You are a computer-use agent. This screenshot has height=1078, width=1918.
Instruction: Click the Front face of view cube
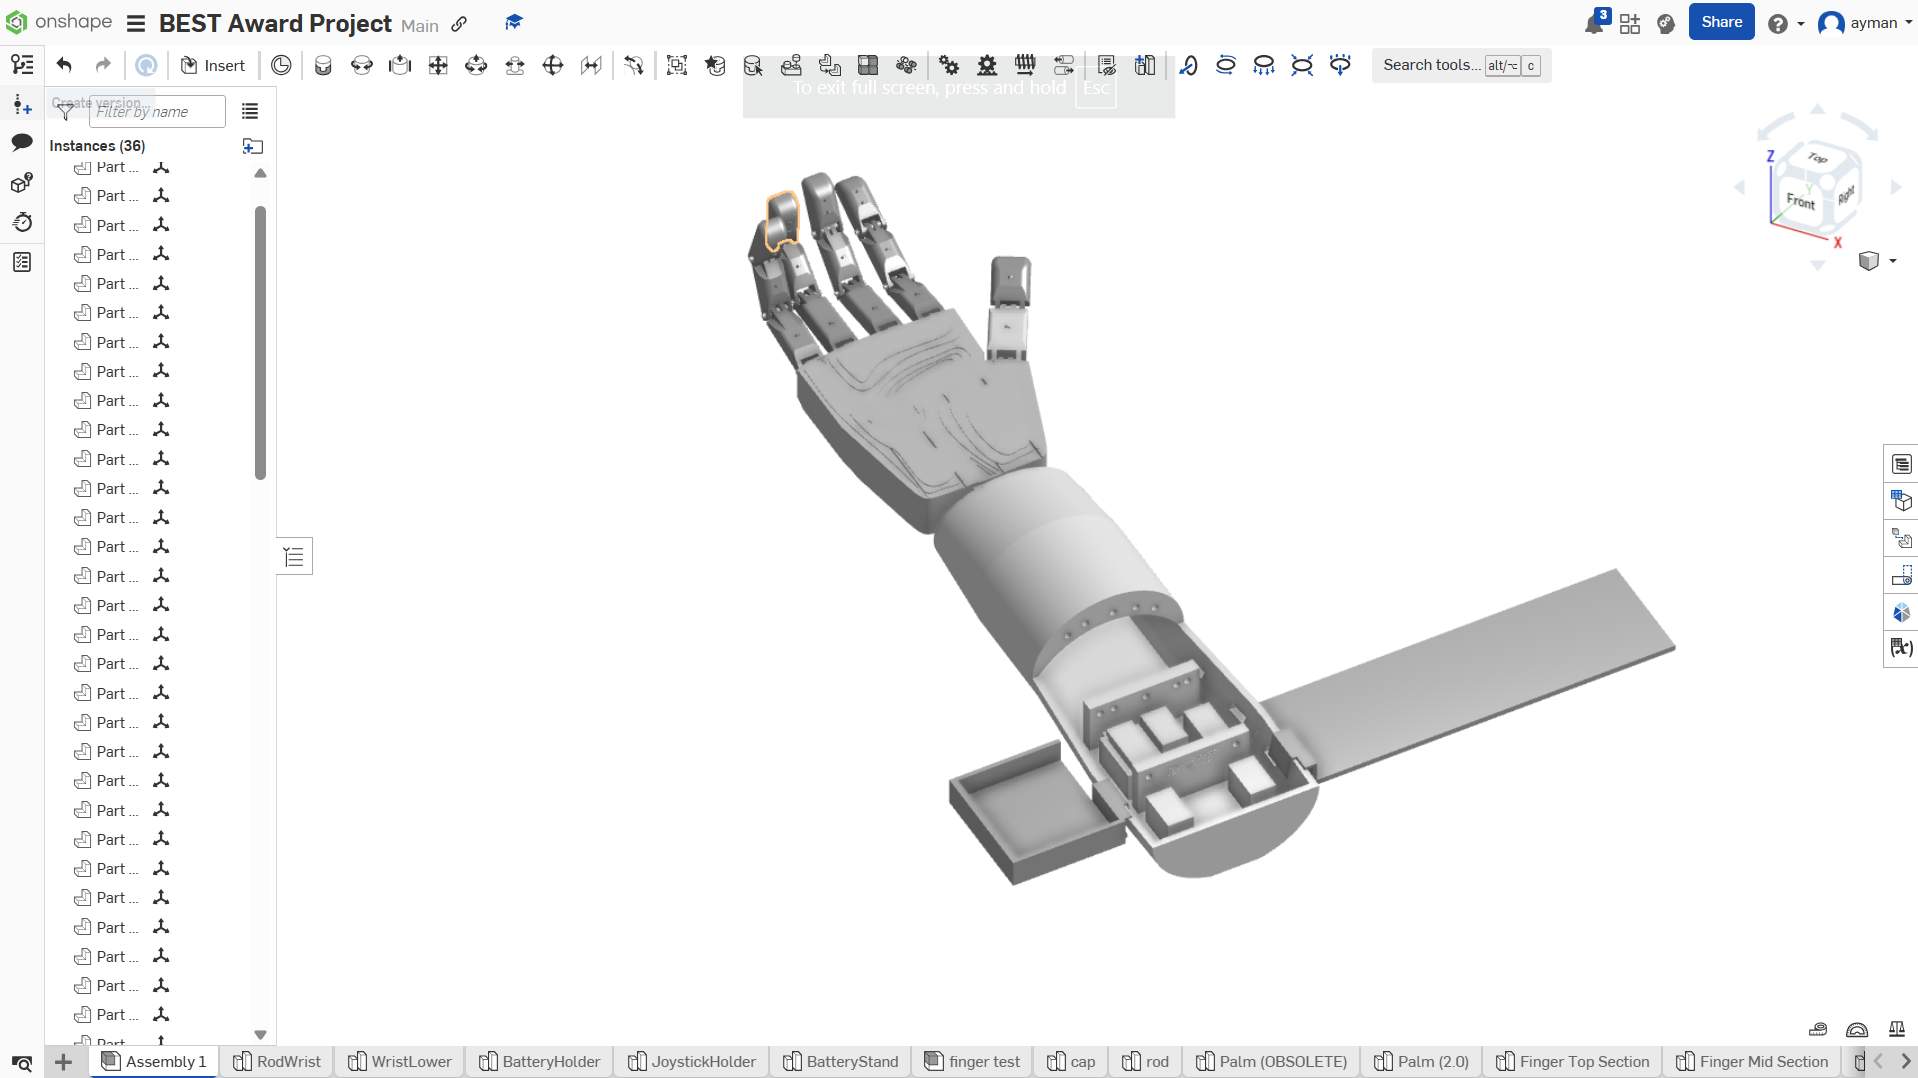click(1800, 201)
